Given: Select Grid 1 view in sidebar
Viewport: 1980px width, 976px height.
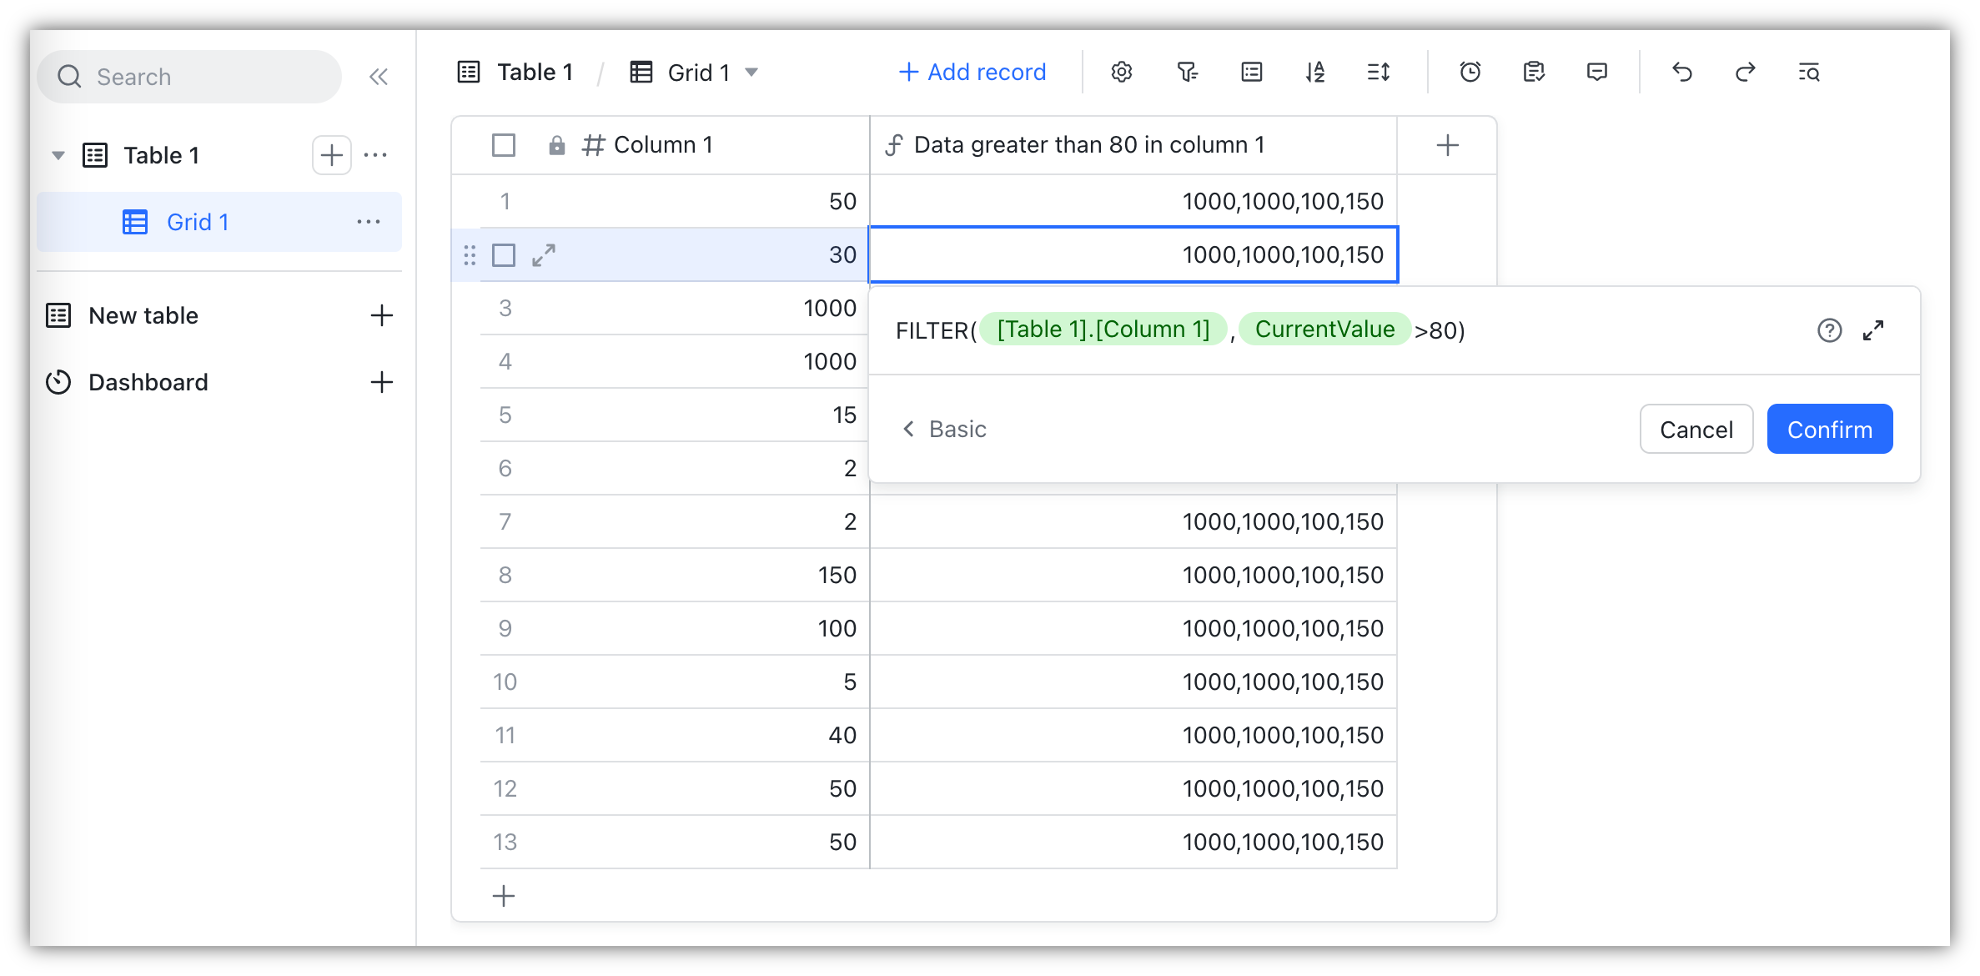Looking at the screenshot, I should coord(197,222).
